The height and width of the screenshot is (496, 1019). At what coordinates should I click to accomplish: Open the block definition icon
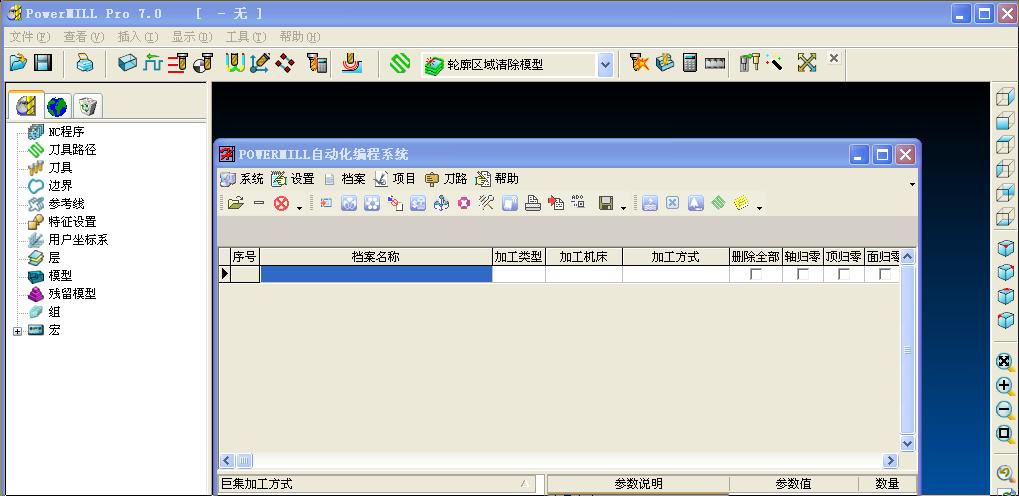click(127, 63)
